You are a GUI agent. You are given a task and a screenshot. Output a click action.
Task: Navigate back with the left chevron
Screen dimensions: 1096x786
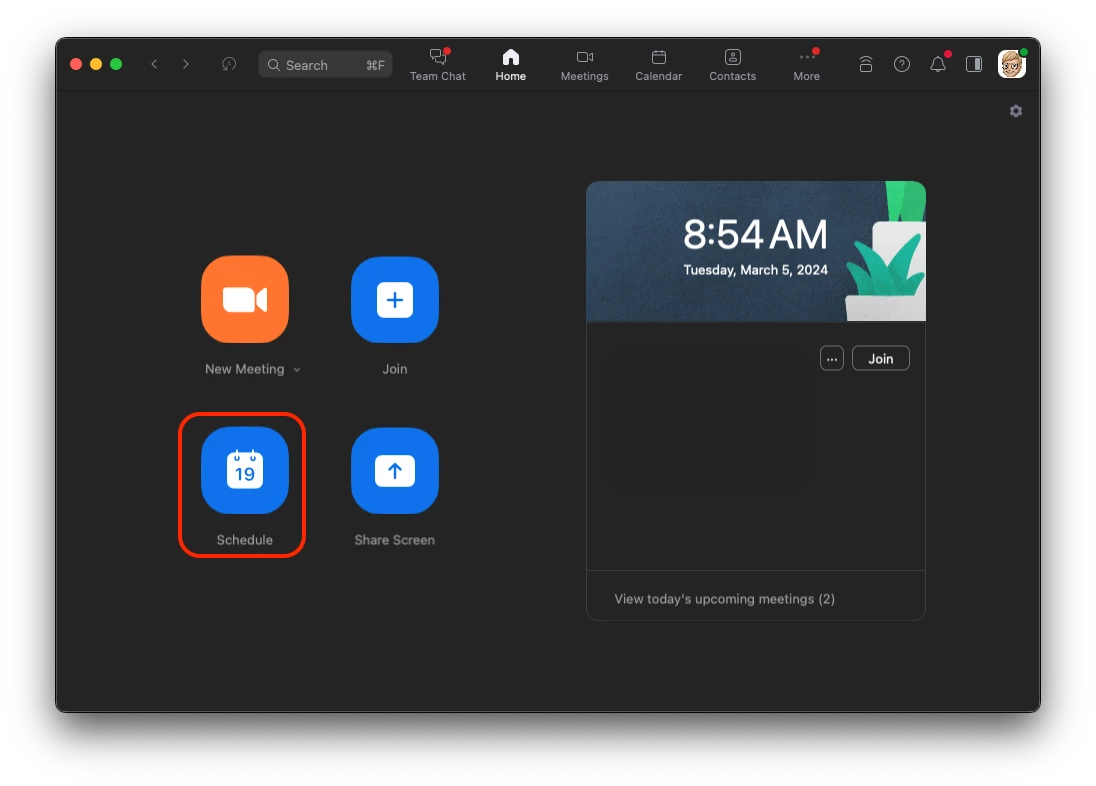tap(154, 64)
